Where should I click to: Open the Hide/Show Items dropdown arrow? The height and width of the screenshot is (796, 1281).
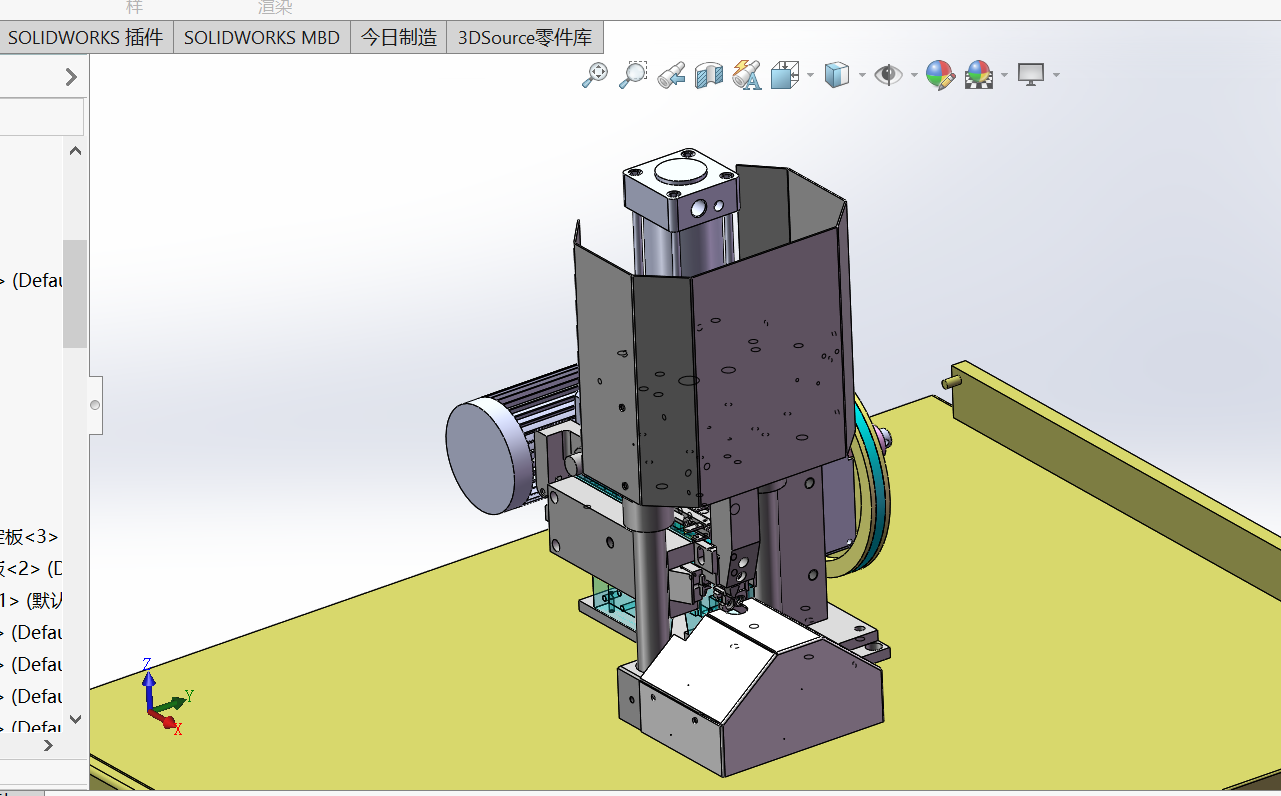click(913, 75)
